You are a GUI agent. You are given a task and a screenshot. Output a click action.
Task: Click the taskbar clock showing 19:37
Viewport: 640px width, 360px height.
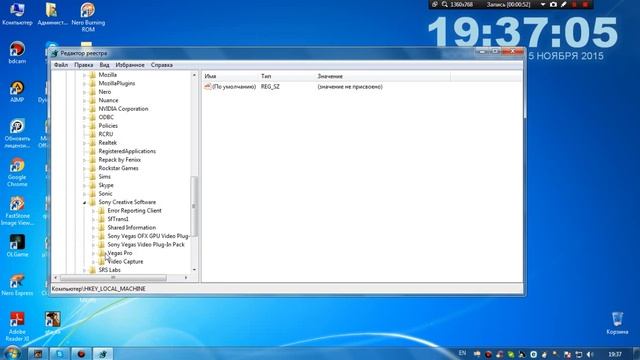pos(615,354)
